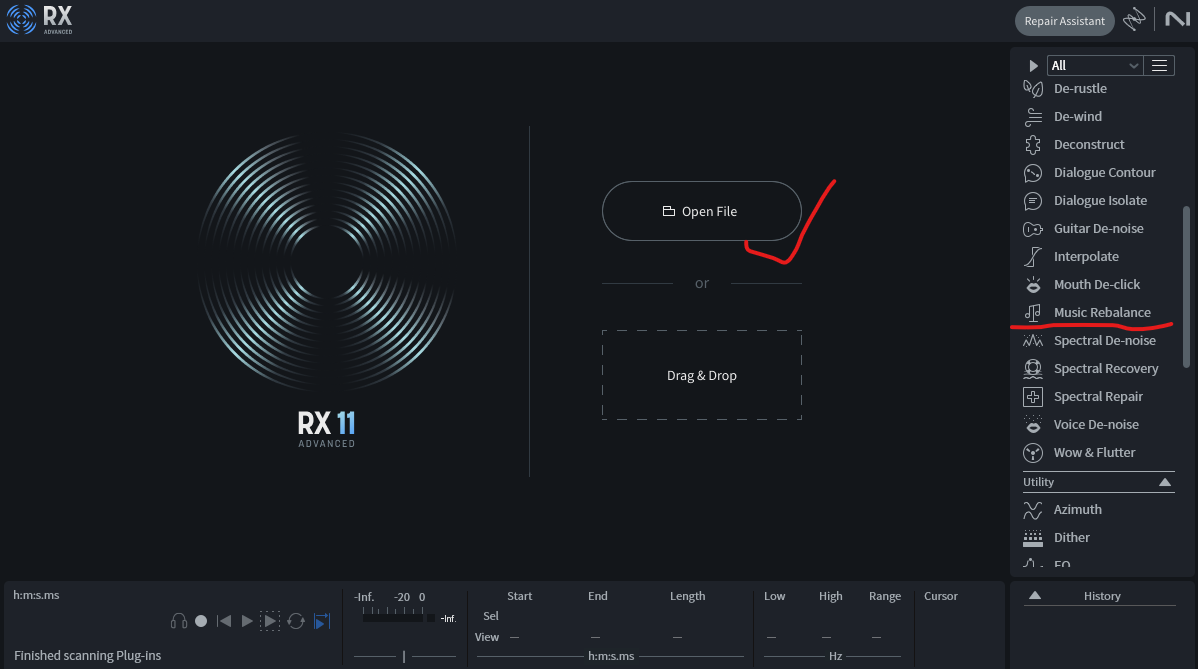Open the All module filter dropdown
Image resolution: width=1198 pixels, height=669 pixels.
(1095, 66)
